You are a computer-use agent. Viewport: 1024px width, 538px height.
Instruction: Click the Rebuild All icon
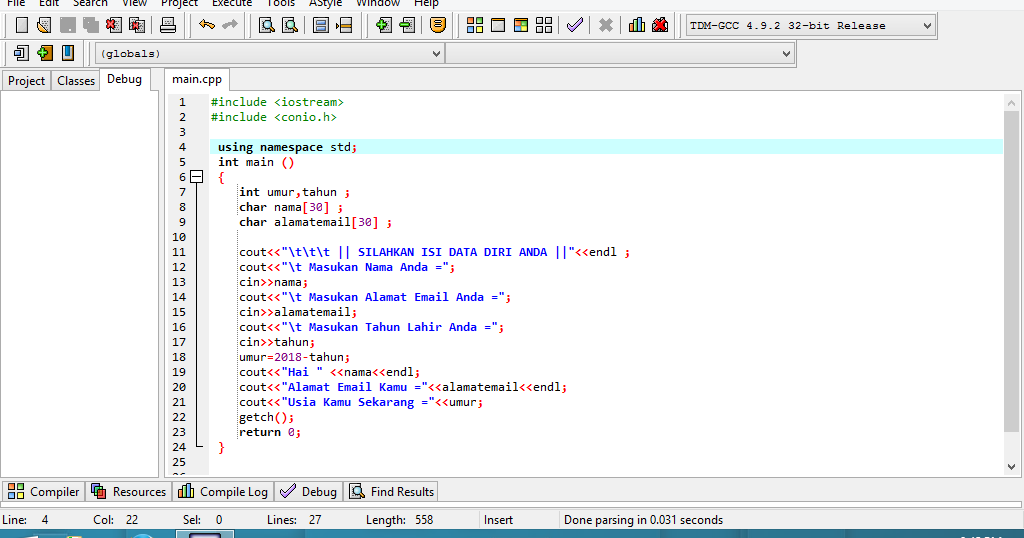[543, 25]
